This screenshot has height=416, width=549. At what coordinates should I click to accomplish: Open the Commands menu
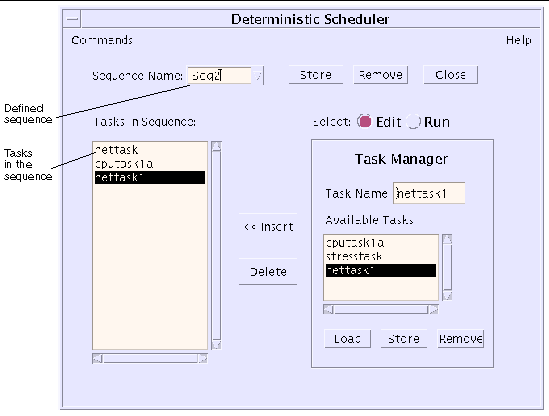point(102,40)
